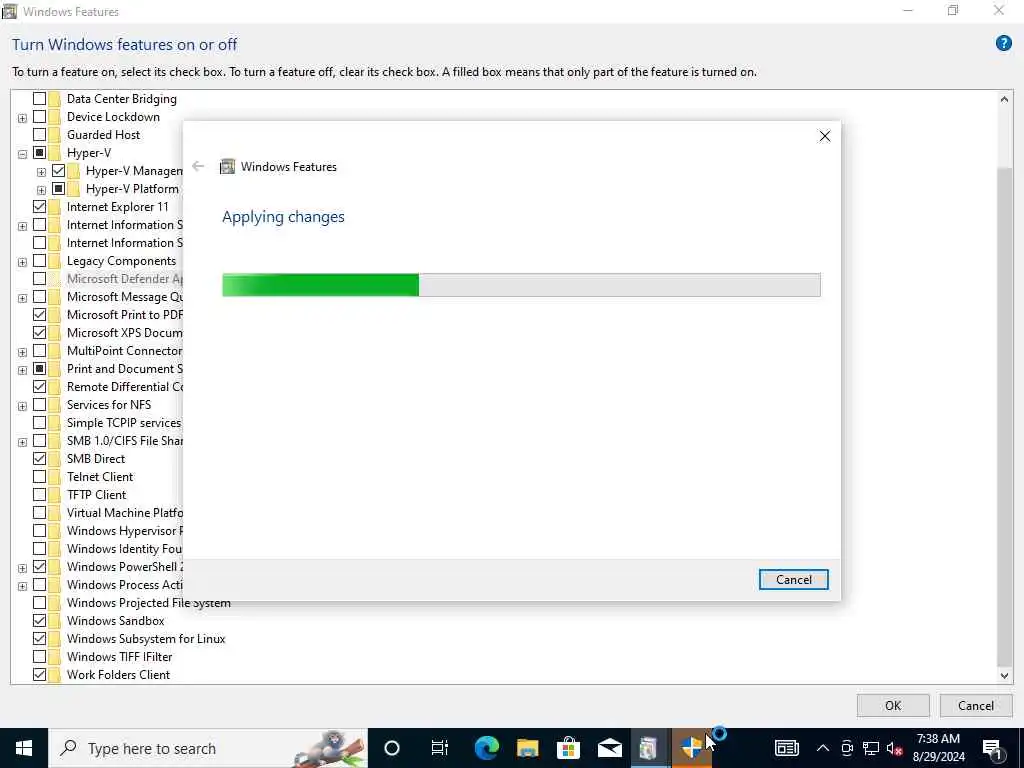Click the Windows Features taskbar icon

(650, 748)
